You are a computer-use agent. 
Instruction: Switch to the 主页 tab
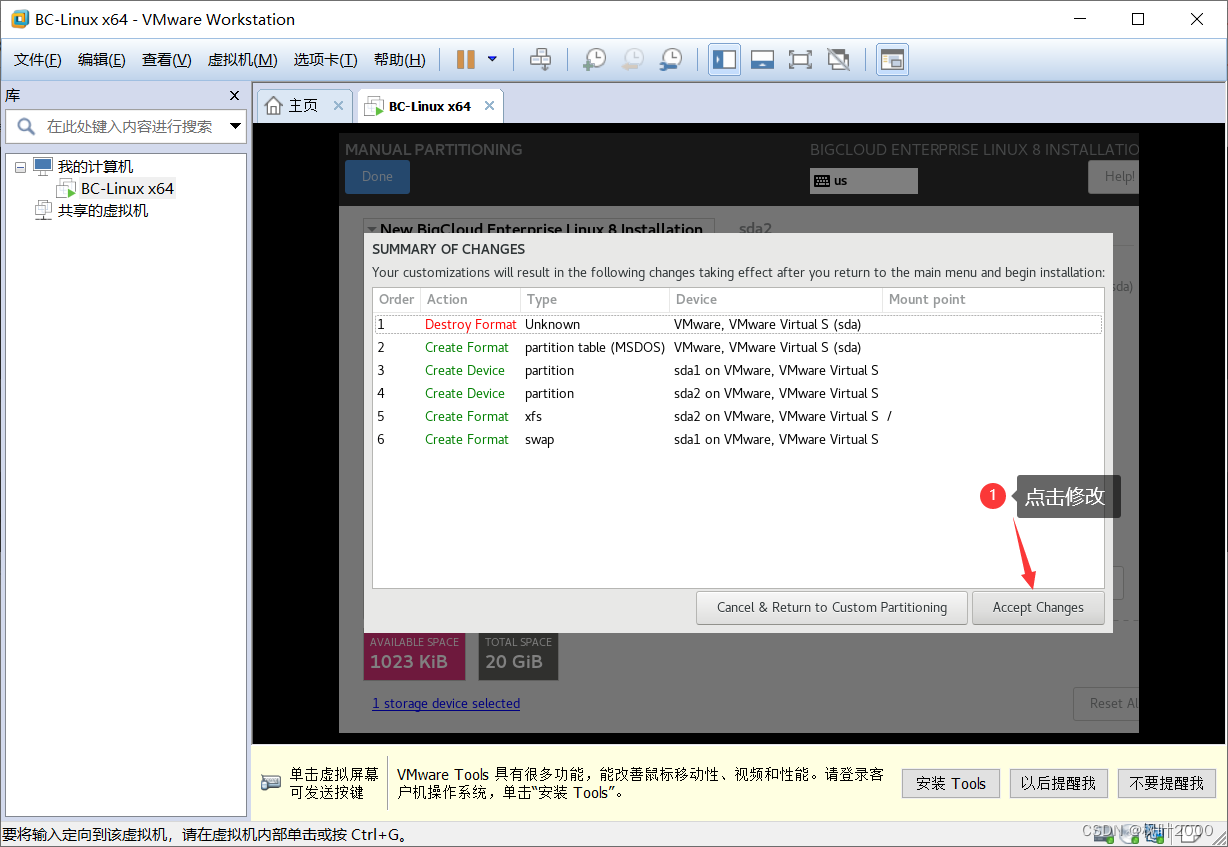pyautogui.click(x=303, y=104)
